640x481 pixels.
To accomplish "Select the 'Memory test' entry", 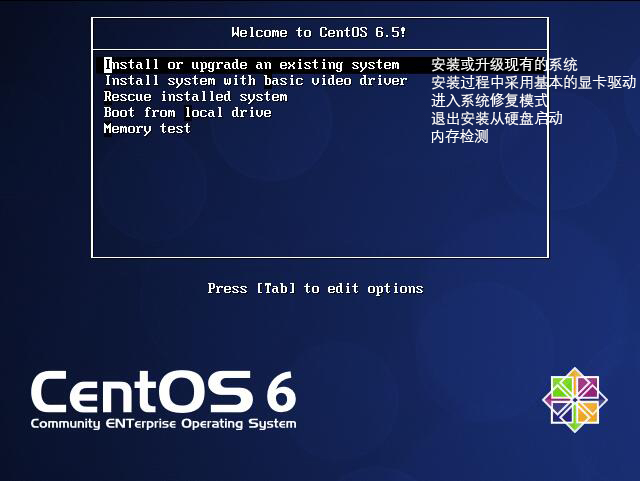I will click(147, 129).
